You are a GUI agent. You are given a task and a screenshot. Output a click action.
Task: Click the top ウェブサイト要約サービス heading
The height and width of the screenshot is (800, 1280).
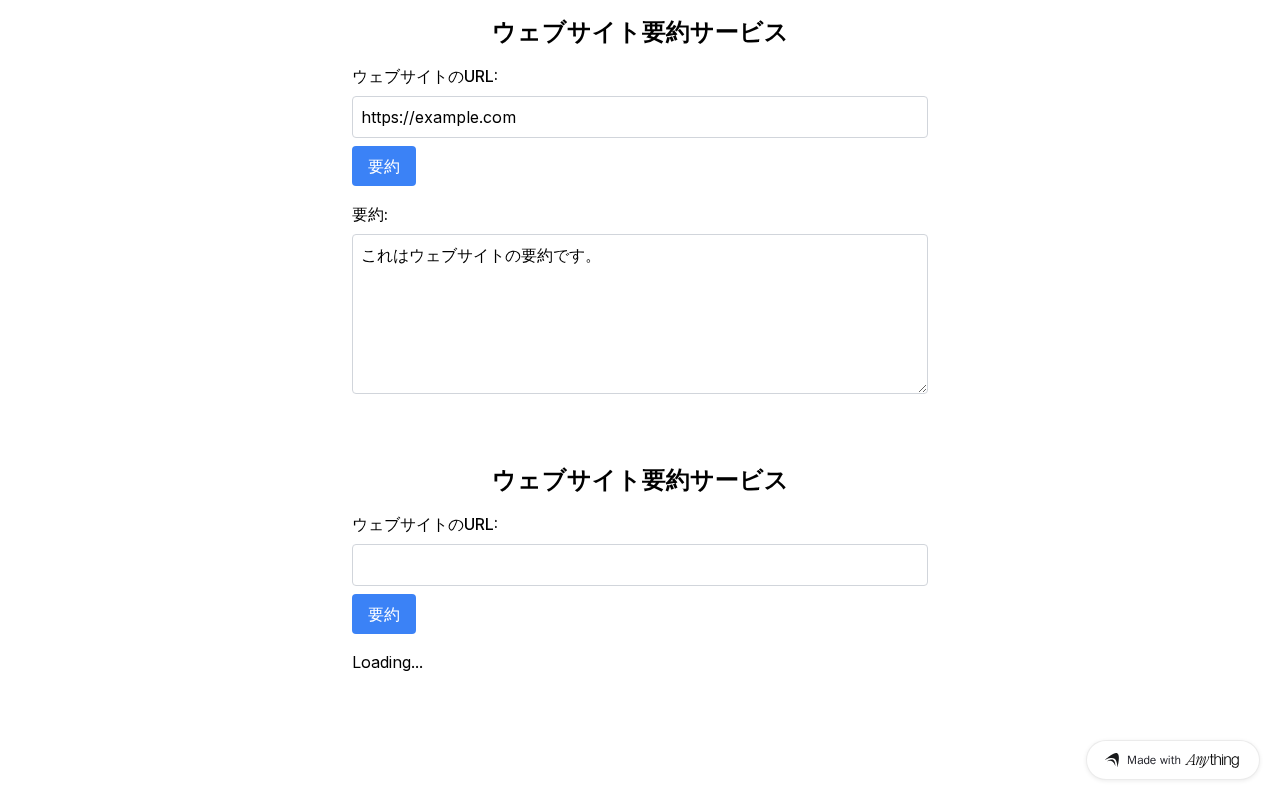(640, 32)
